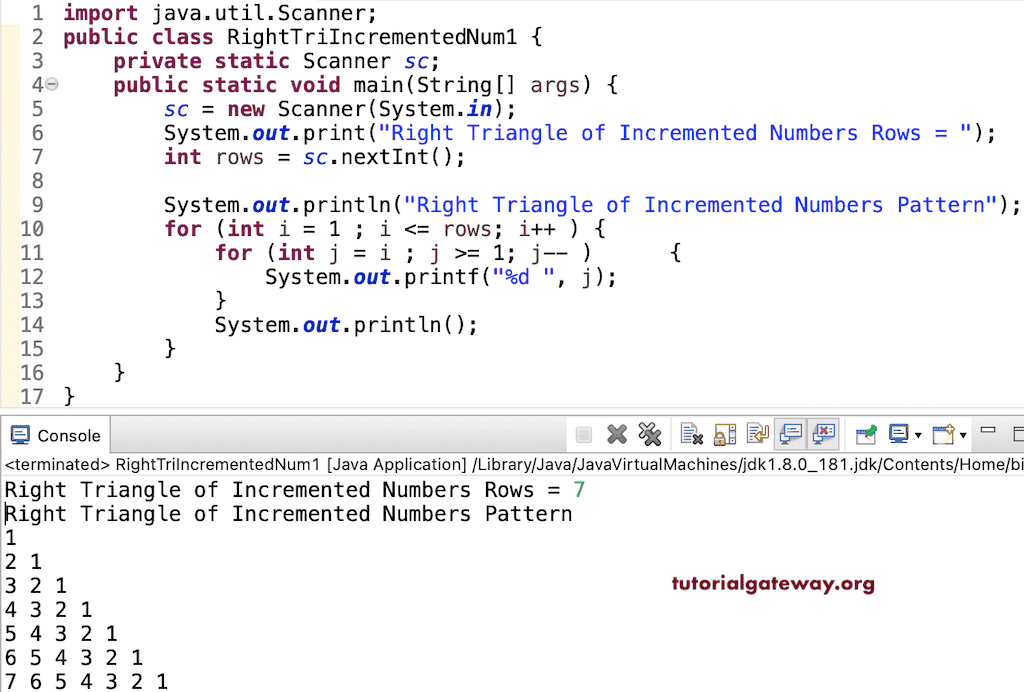Click the Console view icon beside its label
The width and height of the screenshot is (1024, 692).
click(x=20, y=436)
